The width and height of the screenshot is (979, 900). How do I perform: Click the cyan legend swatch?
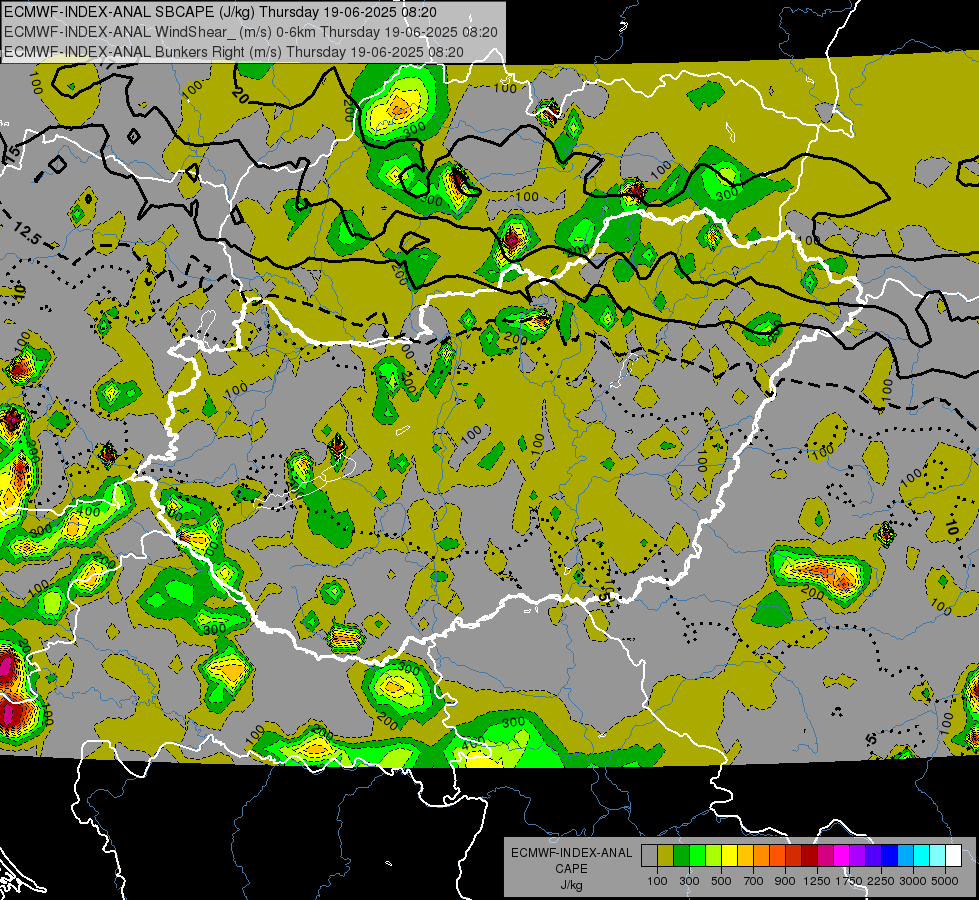coord(922,856)
